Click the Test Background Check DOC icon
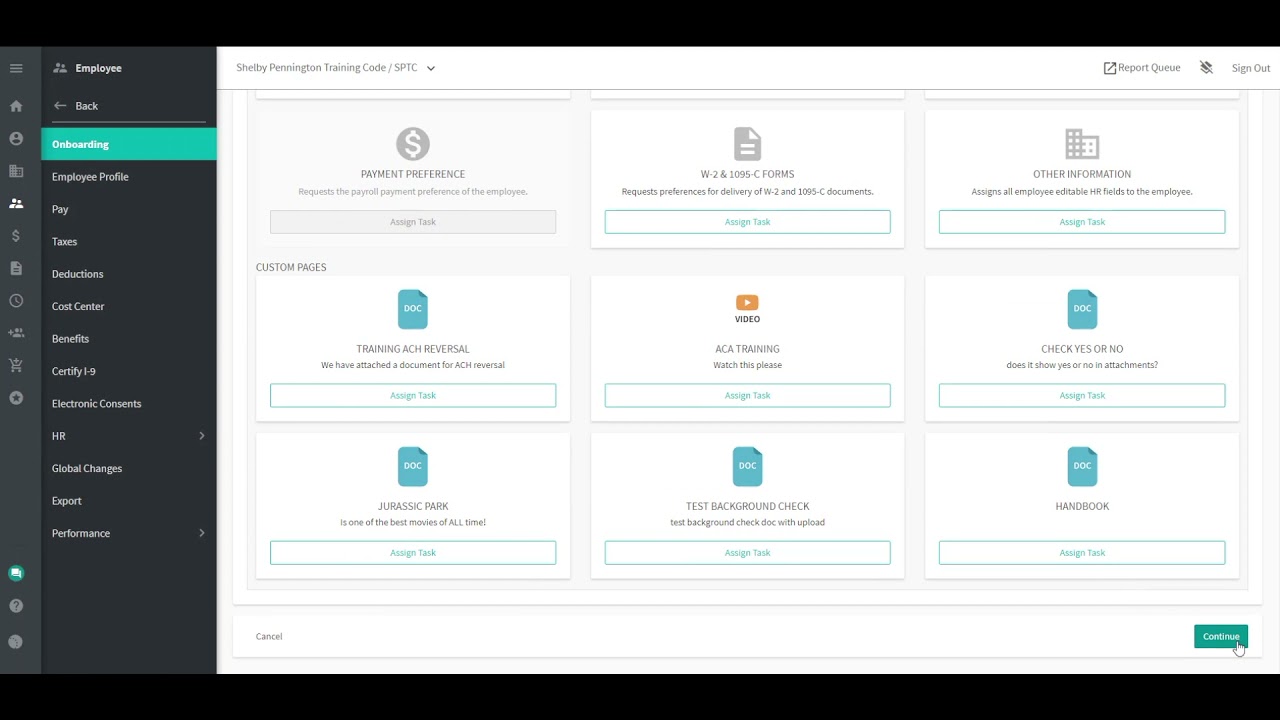This screenshot has height=720, width=1280. 748,467
